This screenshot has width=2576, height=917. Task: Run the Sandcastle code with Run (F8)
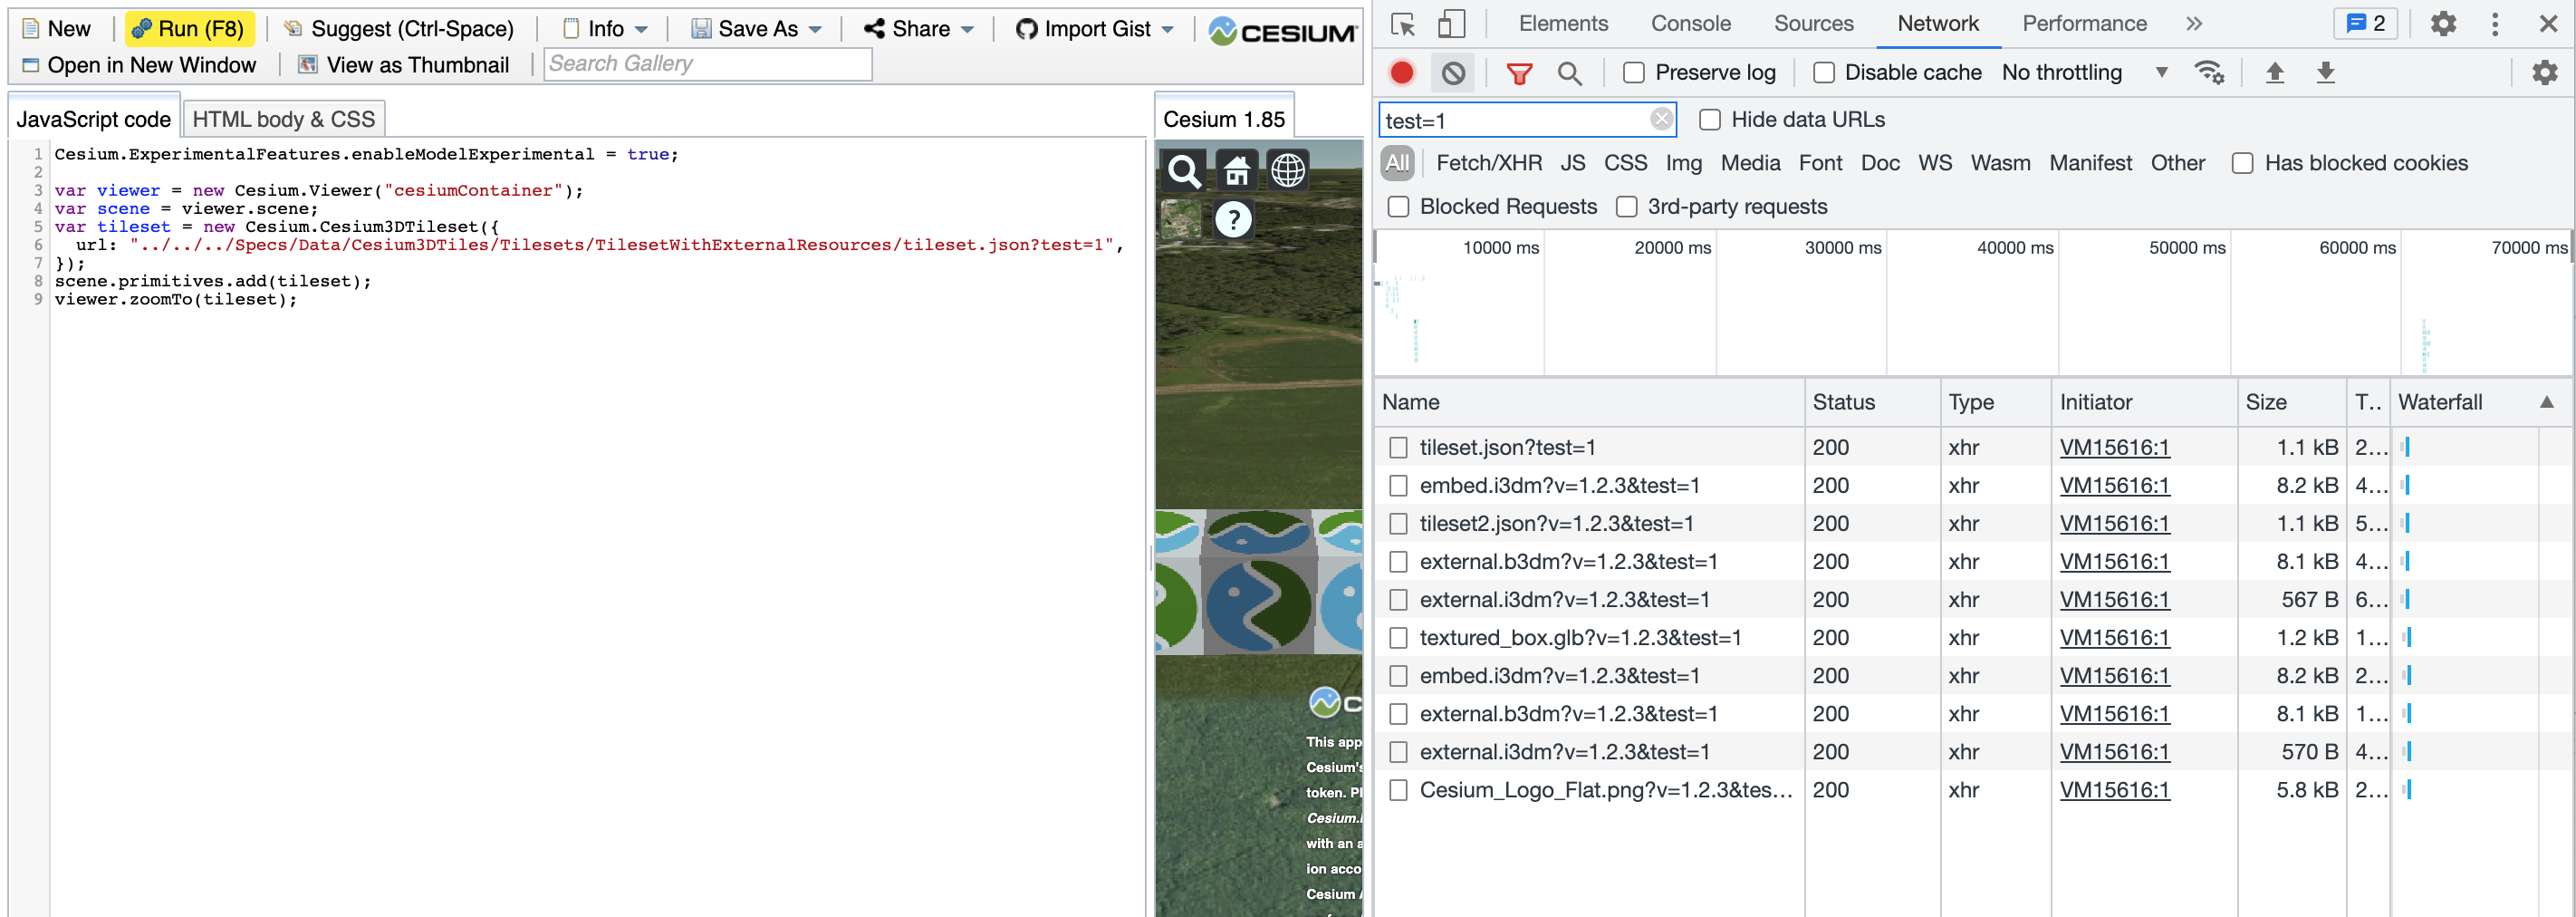[x=189, y=28]
